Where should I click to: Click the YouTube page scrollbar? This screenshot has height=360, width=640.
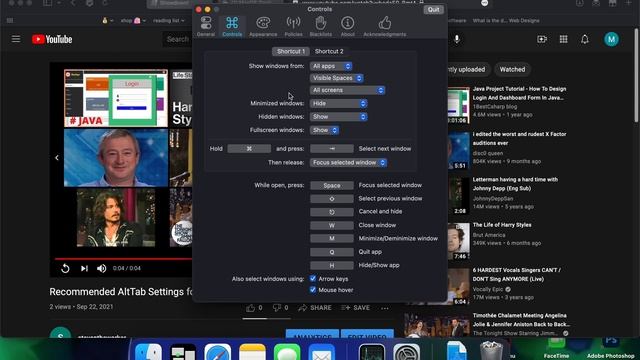637,76
